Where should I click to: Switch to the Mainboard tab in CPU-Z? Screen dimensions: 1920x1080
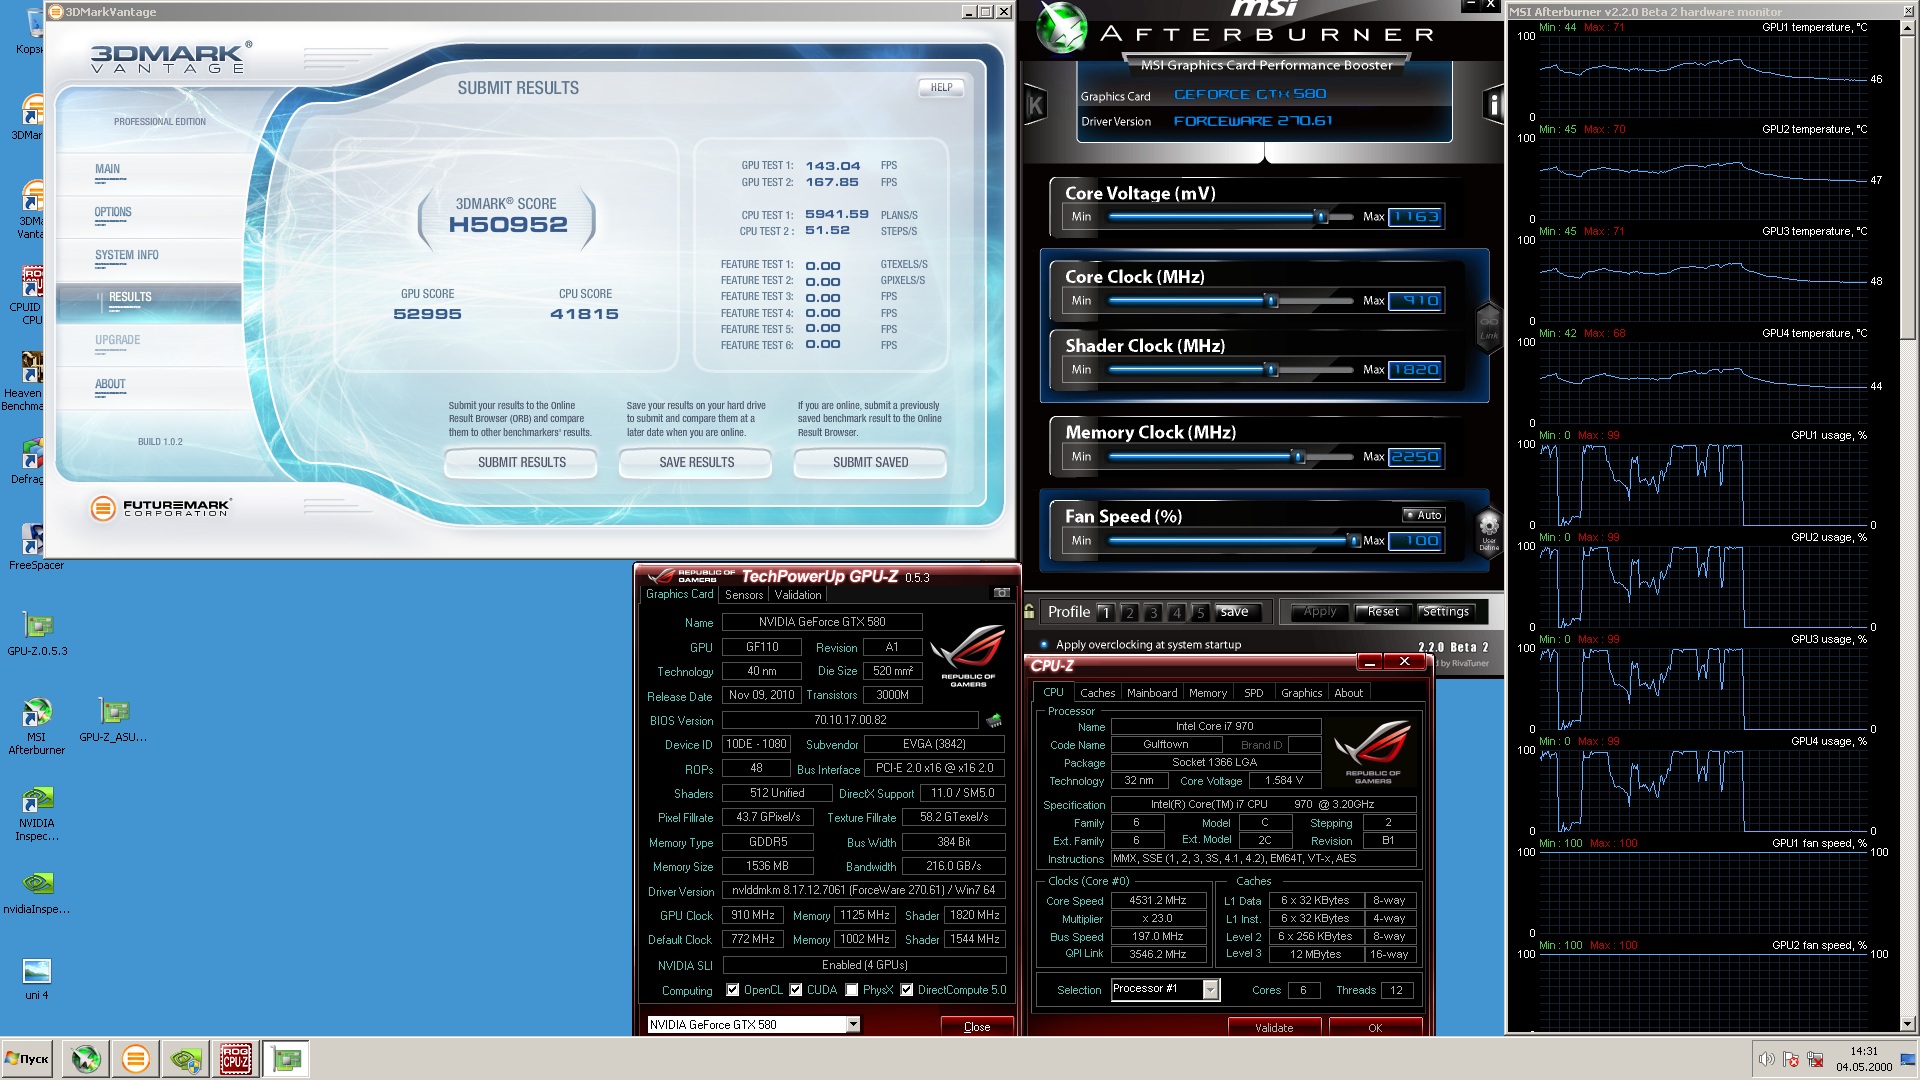click(1151, 693)
